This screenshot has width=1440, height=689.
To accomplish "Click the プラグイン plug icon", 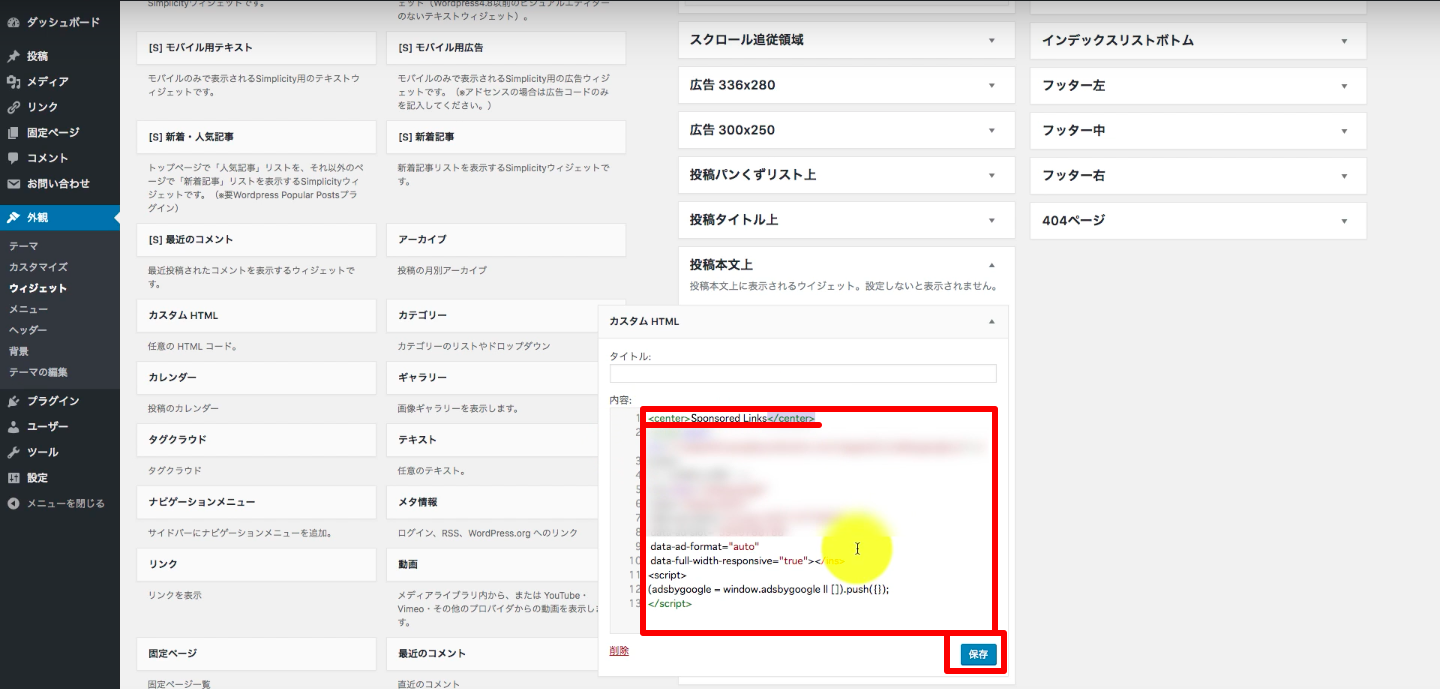I will tap(13, 401).
